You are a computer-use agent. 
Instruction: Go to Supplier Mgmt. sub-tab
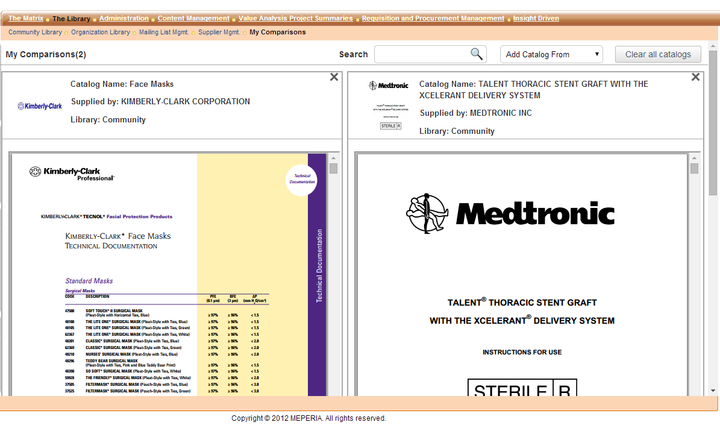219,32
